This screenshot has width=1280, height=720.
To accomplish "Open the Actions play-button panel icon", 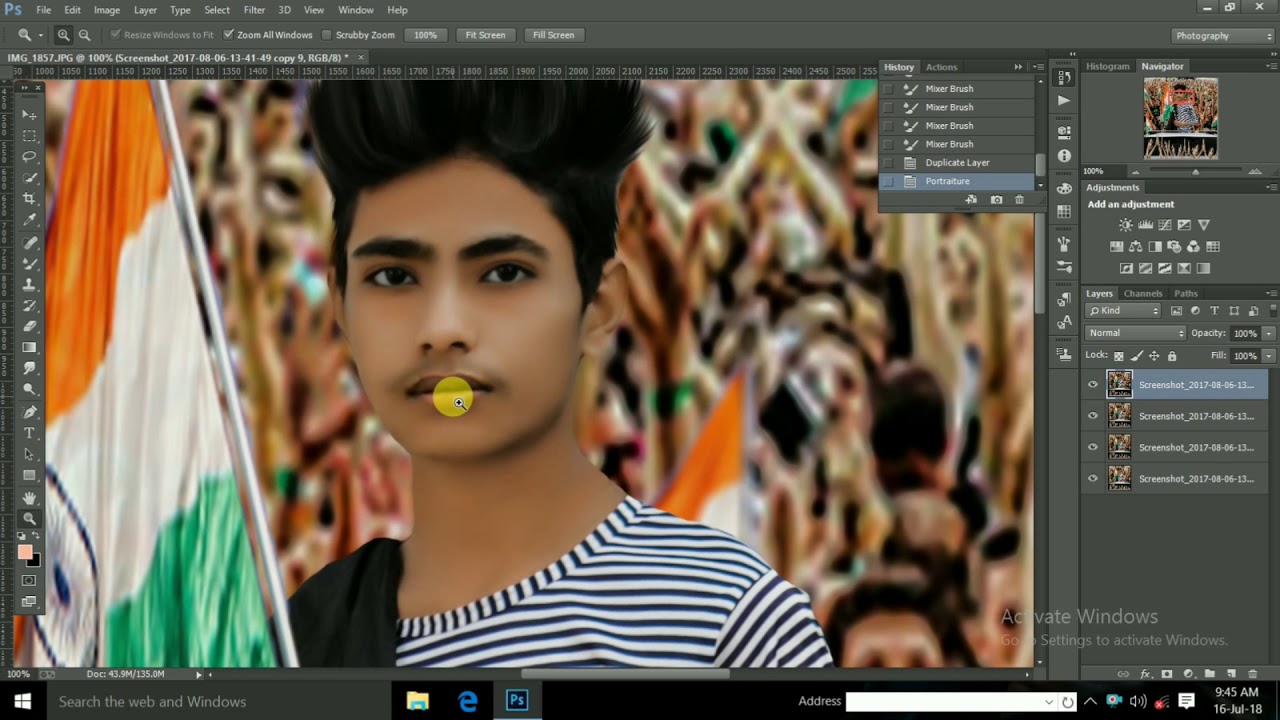I will coord(1064,100).
